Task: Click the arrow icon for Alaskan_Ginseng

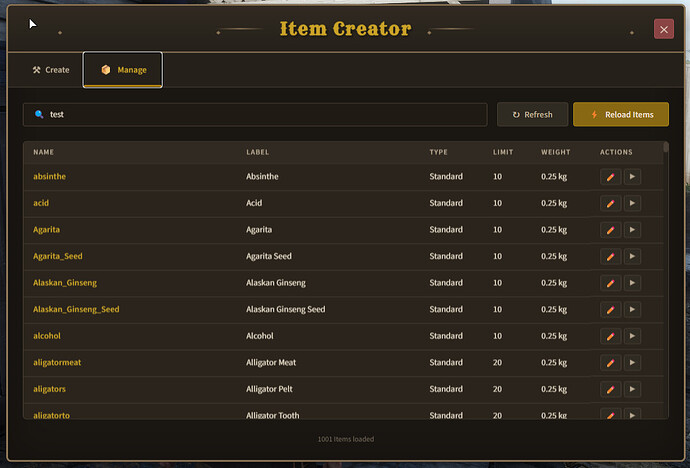Action: (x=632, y=283)
